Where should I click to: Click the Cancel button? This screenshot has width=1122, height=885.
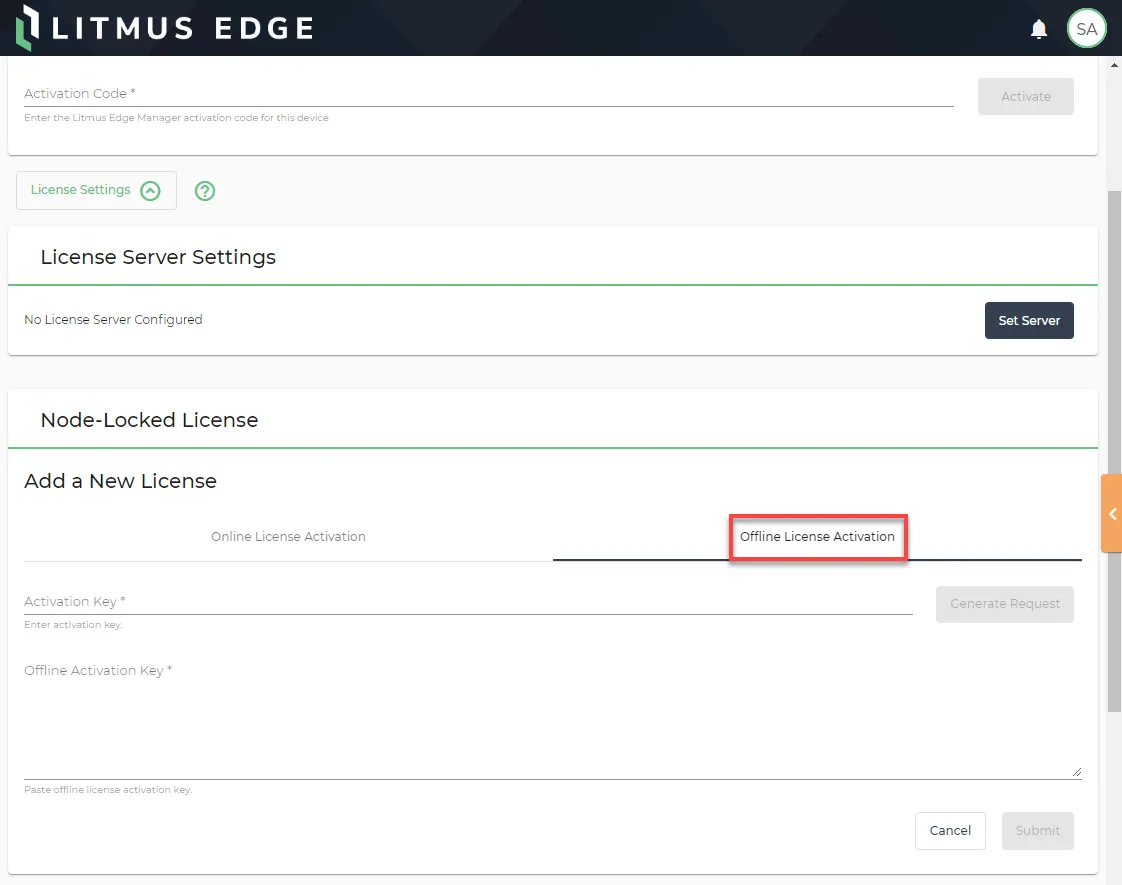click(x=950, y=831)
